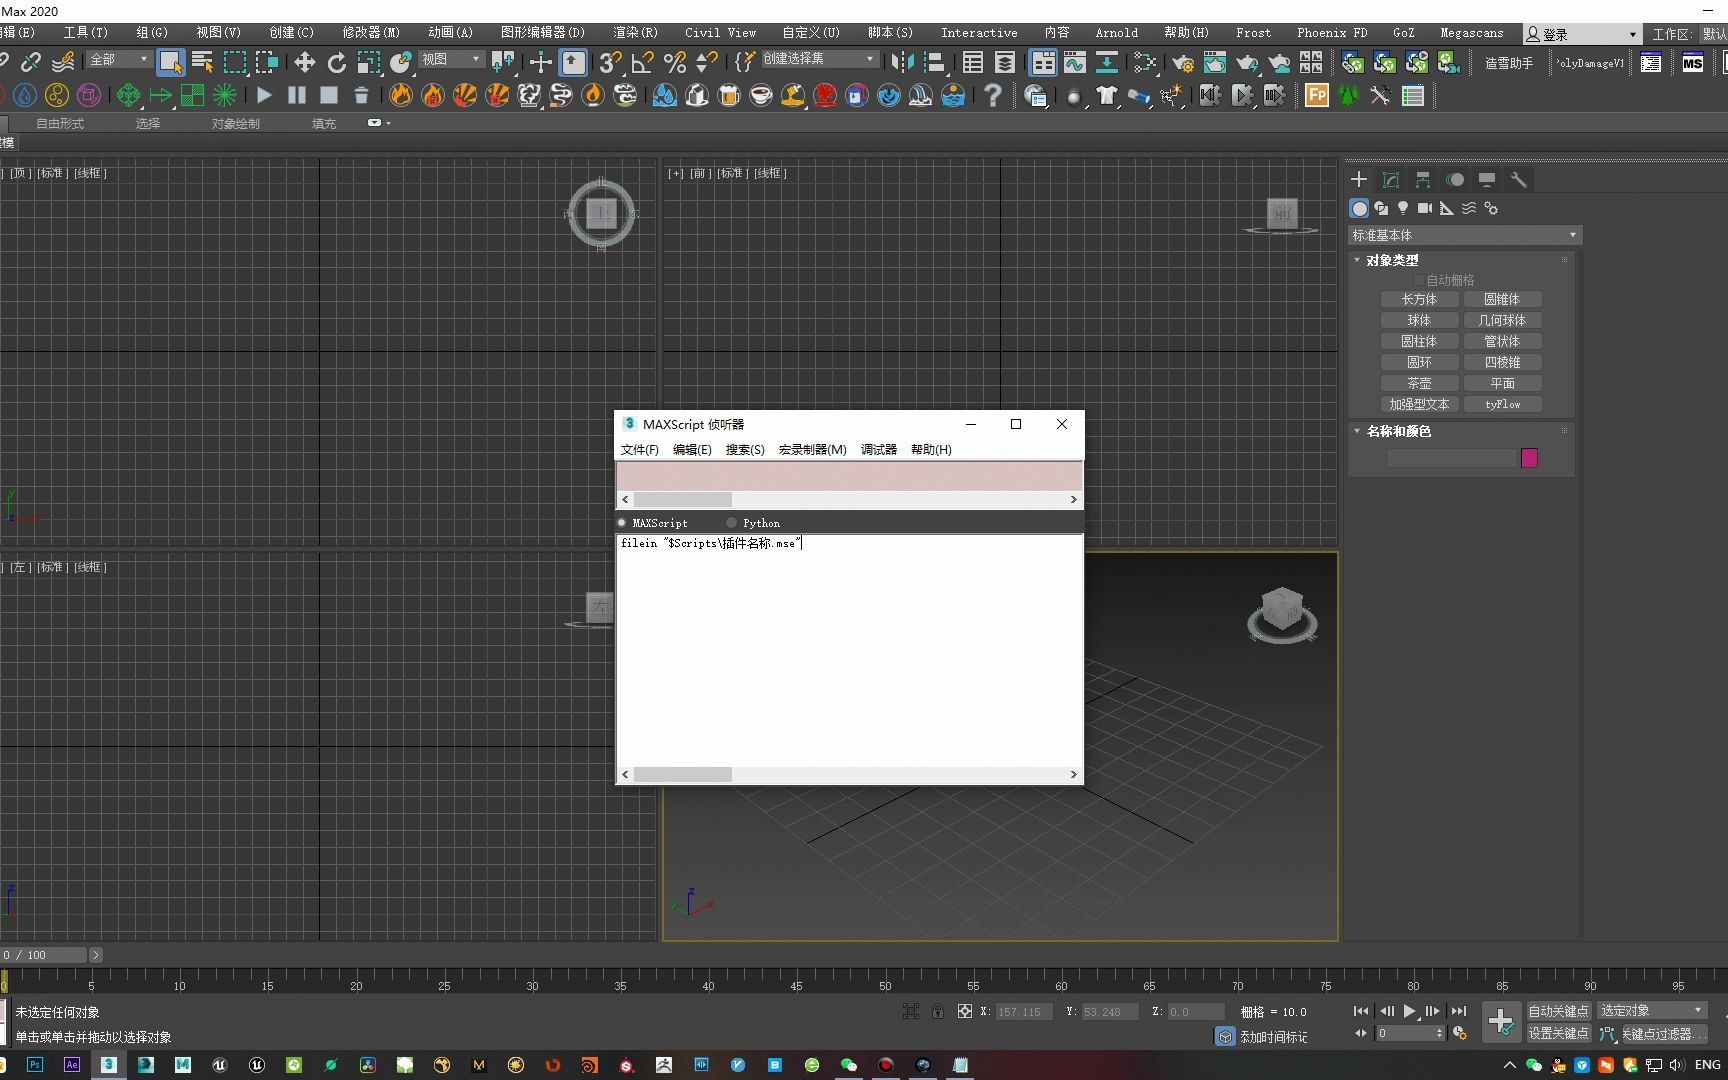Viewport: 1728px width, 1080px height.
Task: Click the Pause simulation icon
Action: click(296, 95)
